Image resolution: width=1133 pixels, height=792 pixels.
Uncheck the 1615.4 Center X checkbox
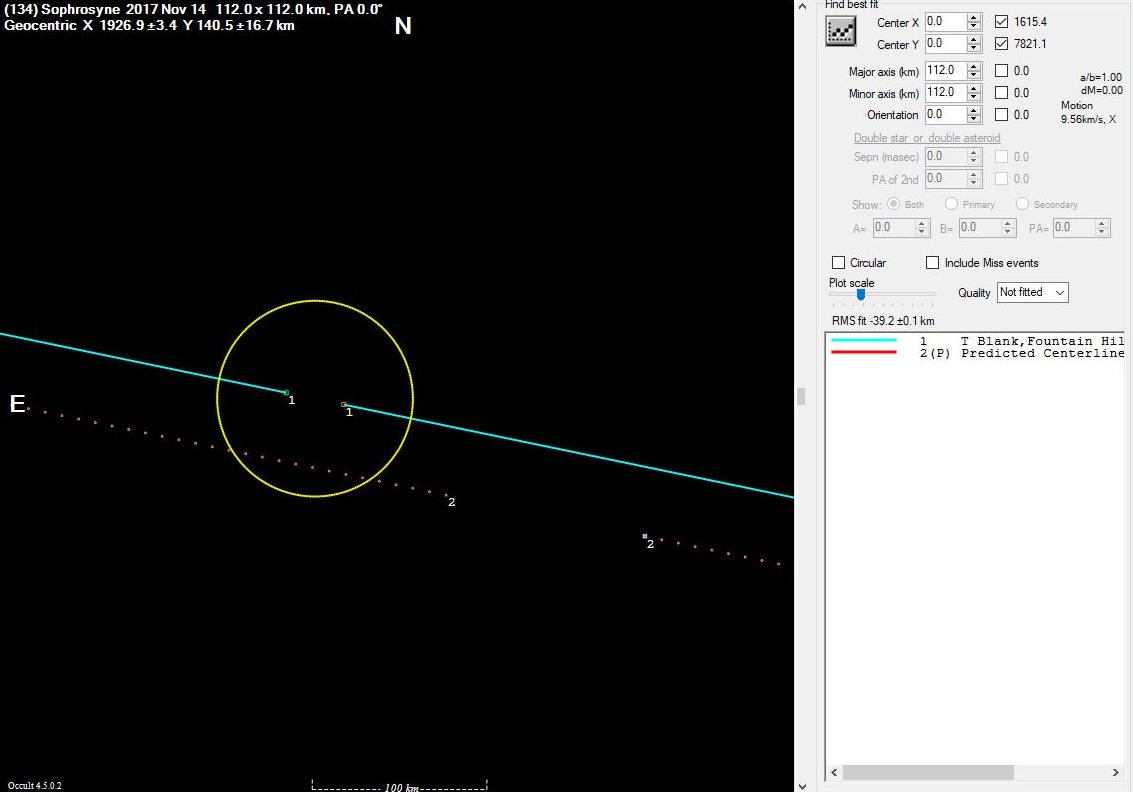(1001, 22)
